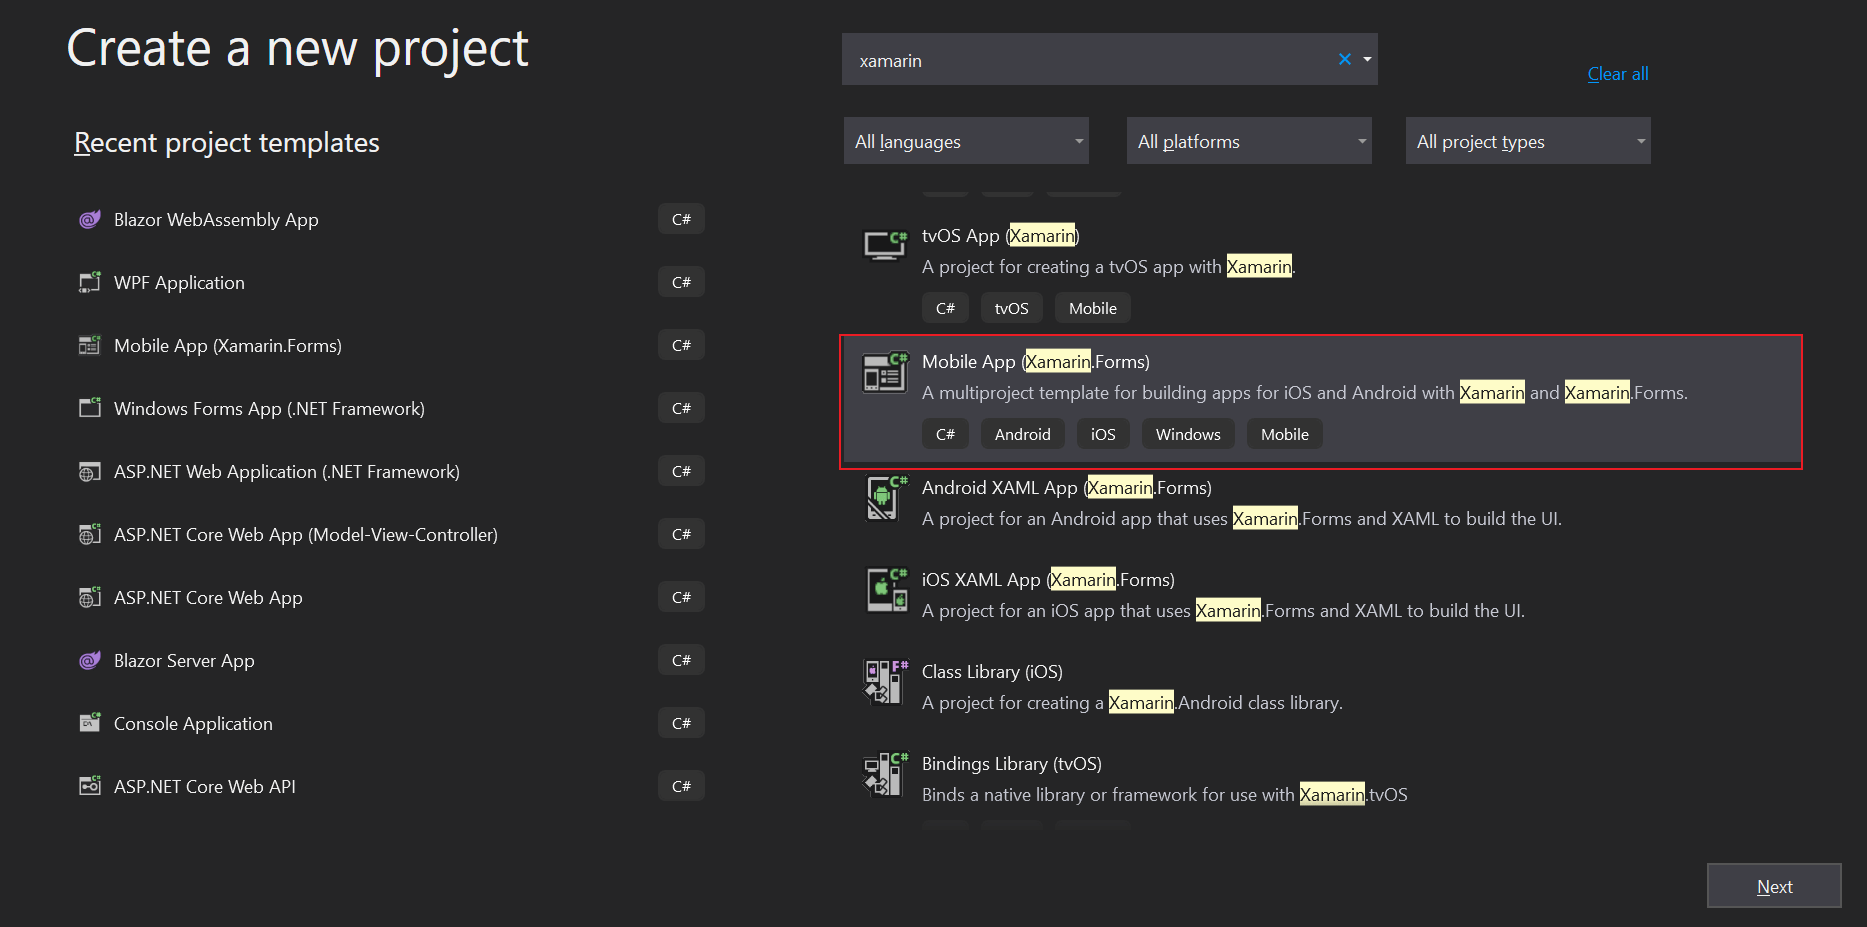This screenshot has height=927, width=1867.
Task: Click the Blazor WebAssembly App template icon
Action: (89, 219)
